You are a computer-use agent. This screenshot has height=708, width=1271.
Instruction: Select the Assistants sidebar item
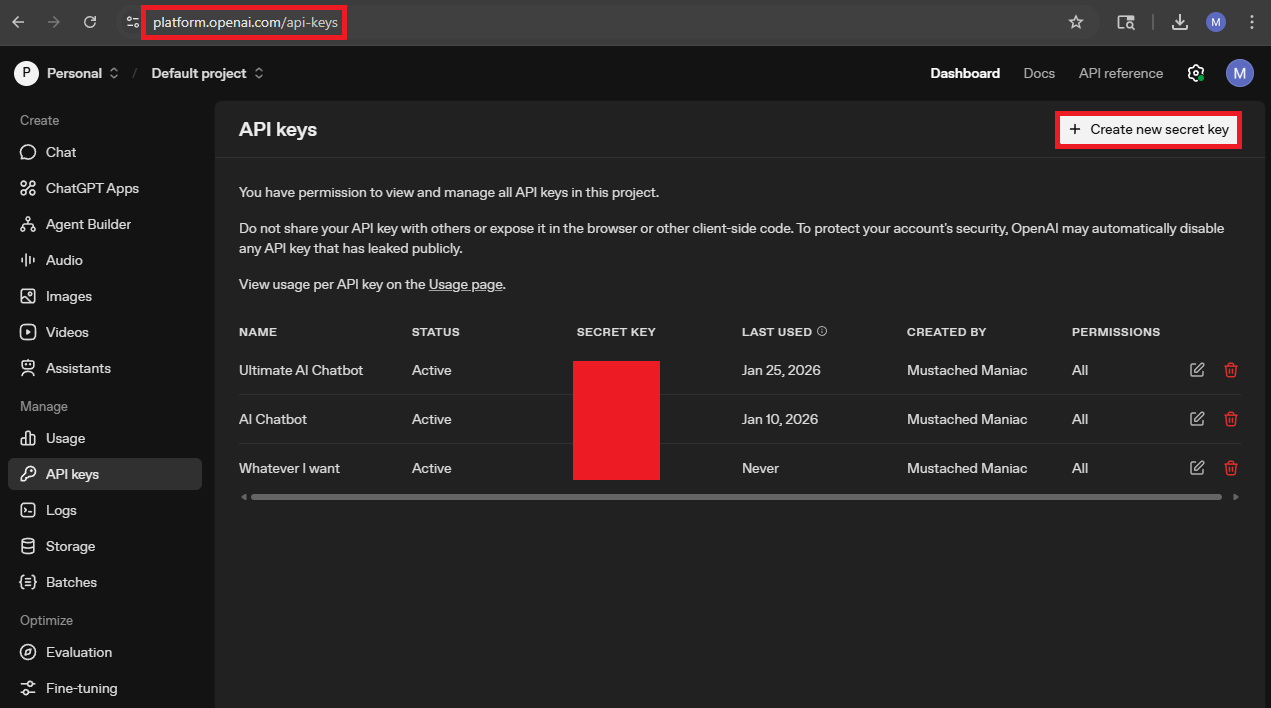click(78, 368)
